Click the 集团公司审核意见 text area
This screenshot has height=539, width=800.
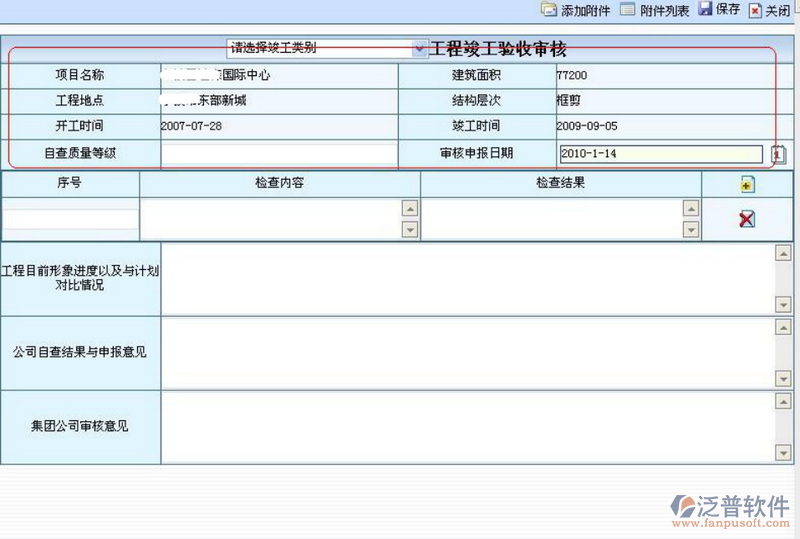tap(468, 426)
